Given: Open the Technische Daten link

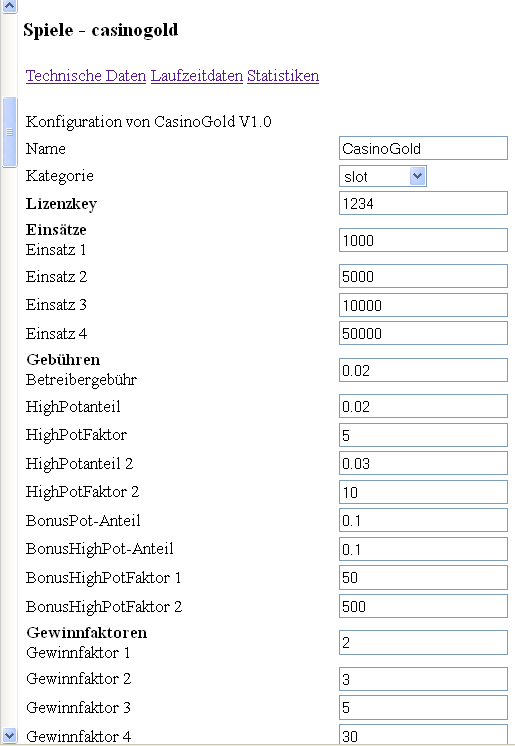Looking at the screenshot, I should click(86, 76).
